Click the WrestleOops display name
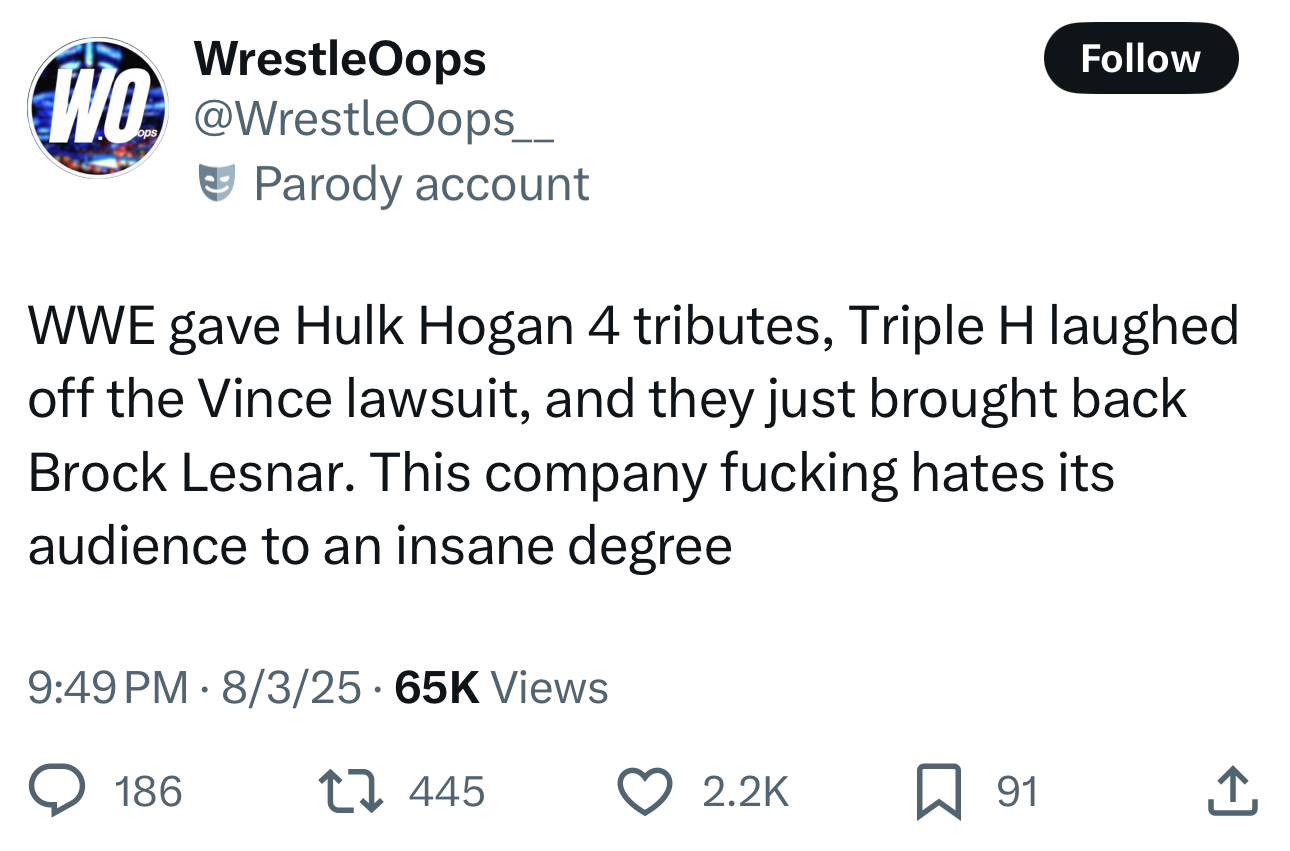Viewport: 1290px width, 851px height. pos(340,59)
